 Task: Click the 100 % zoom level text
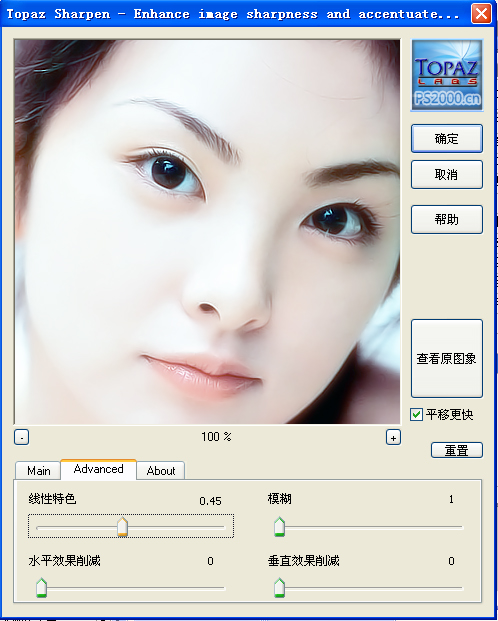(216, 437)
